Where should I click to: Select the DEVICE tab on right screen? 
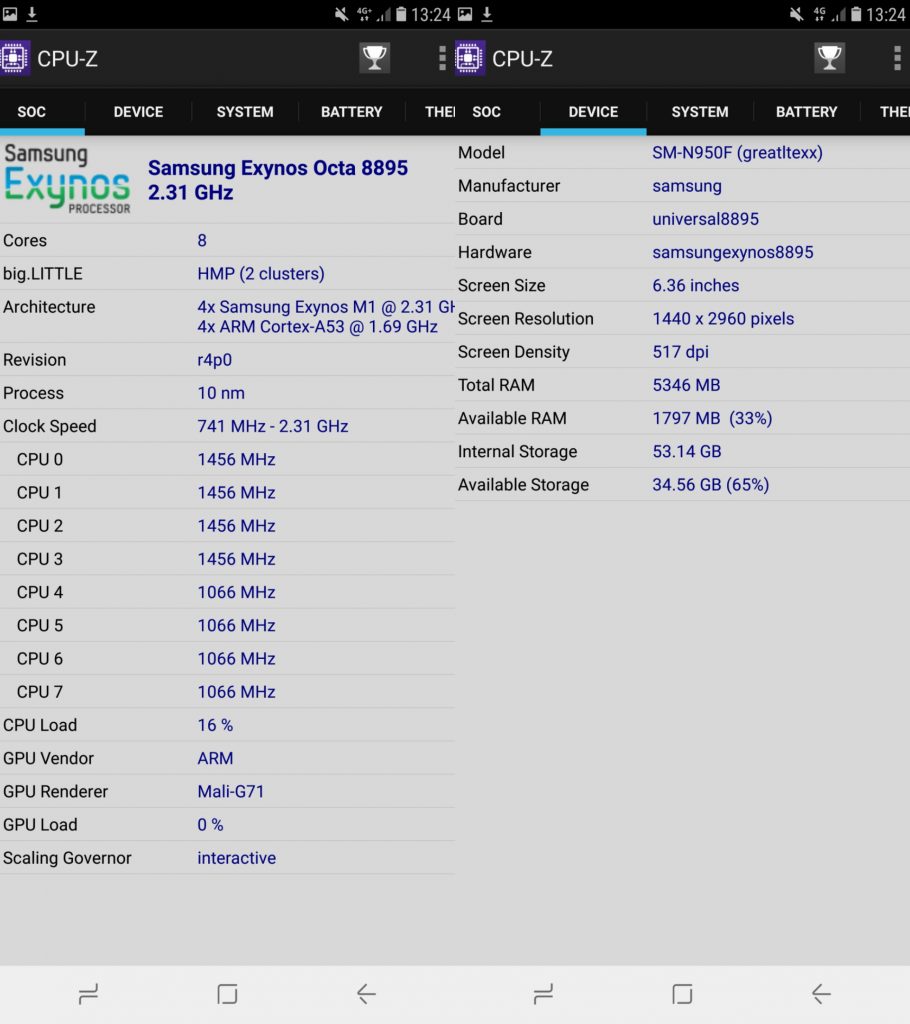coord(593,112)
